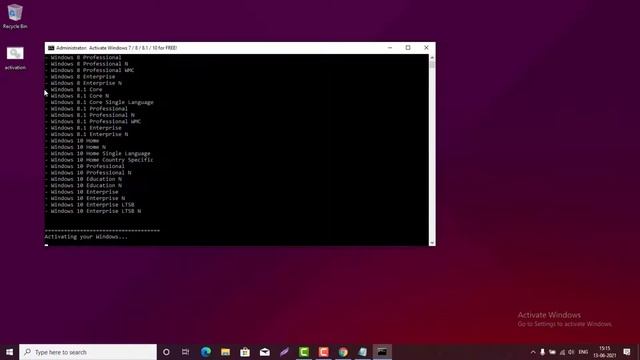
Task: Click the 'Windows 10 Professional N' line
Action: coord(91,173)
